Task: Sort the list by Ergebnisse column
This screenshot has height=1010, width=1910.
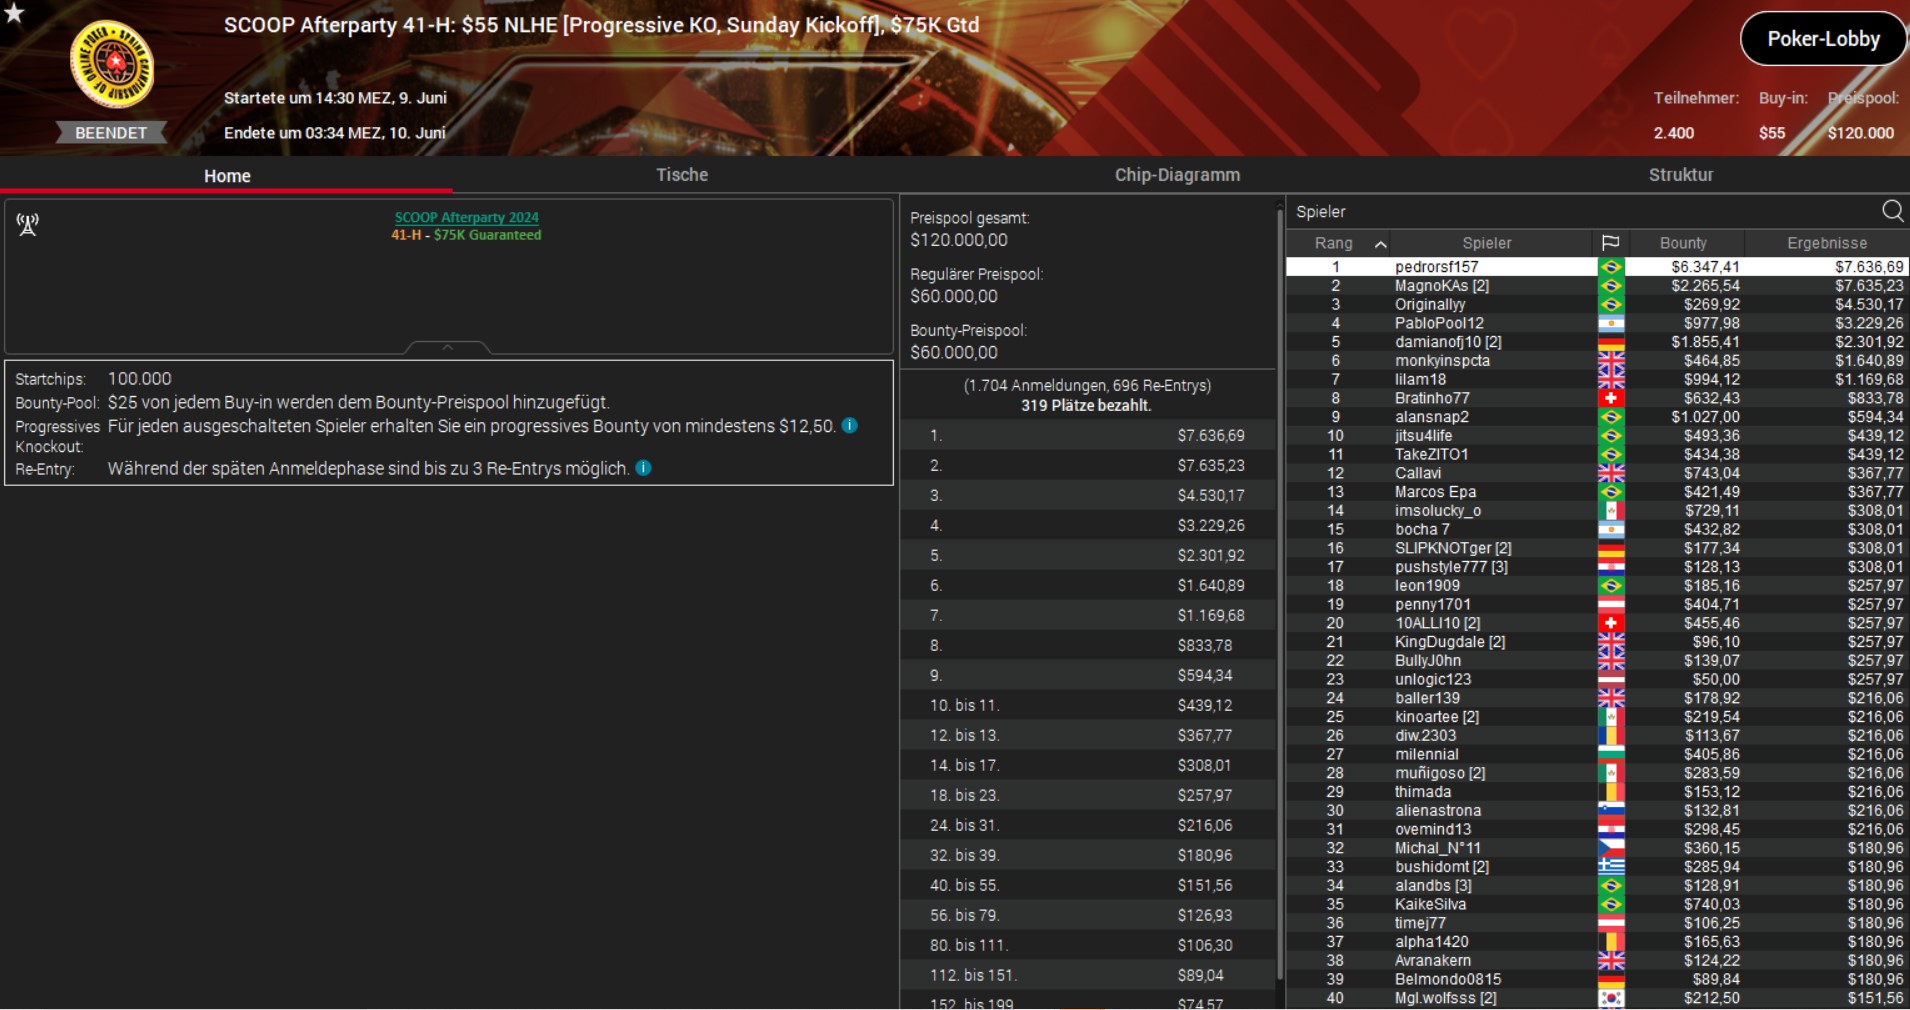Action: tap(1826, 243)
